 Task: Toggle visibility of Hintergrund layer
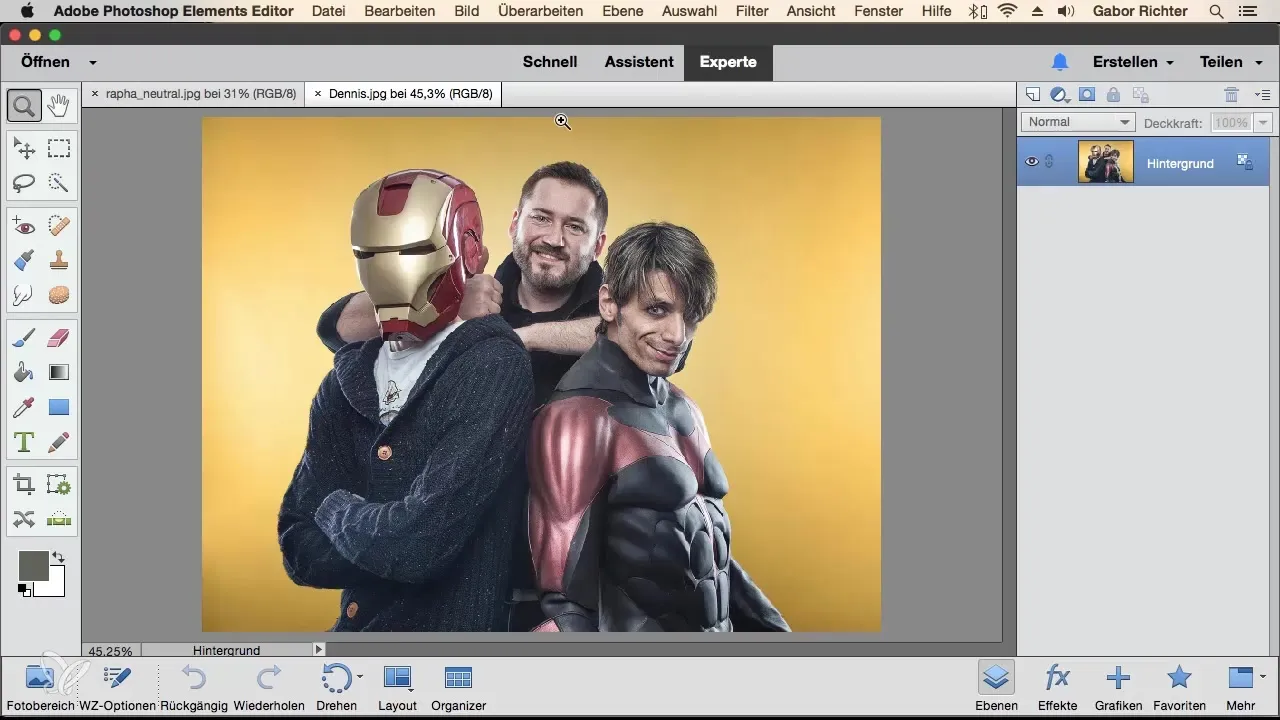pyautogui.click(x=1031, y=161)
